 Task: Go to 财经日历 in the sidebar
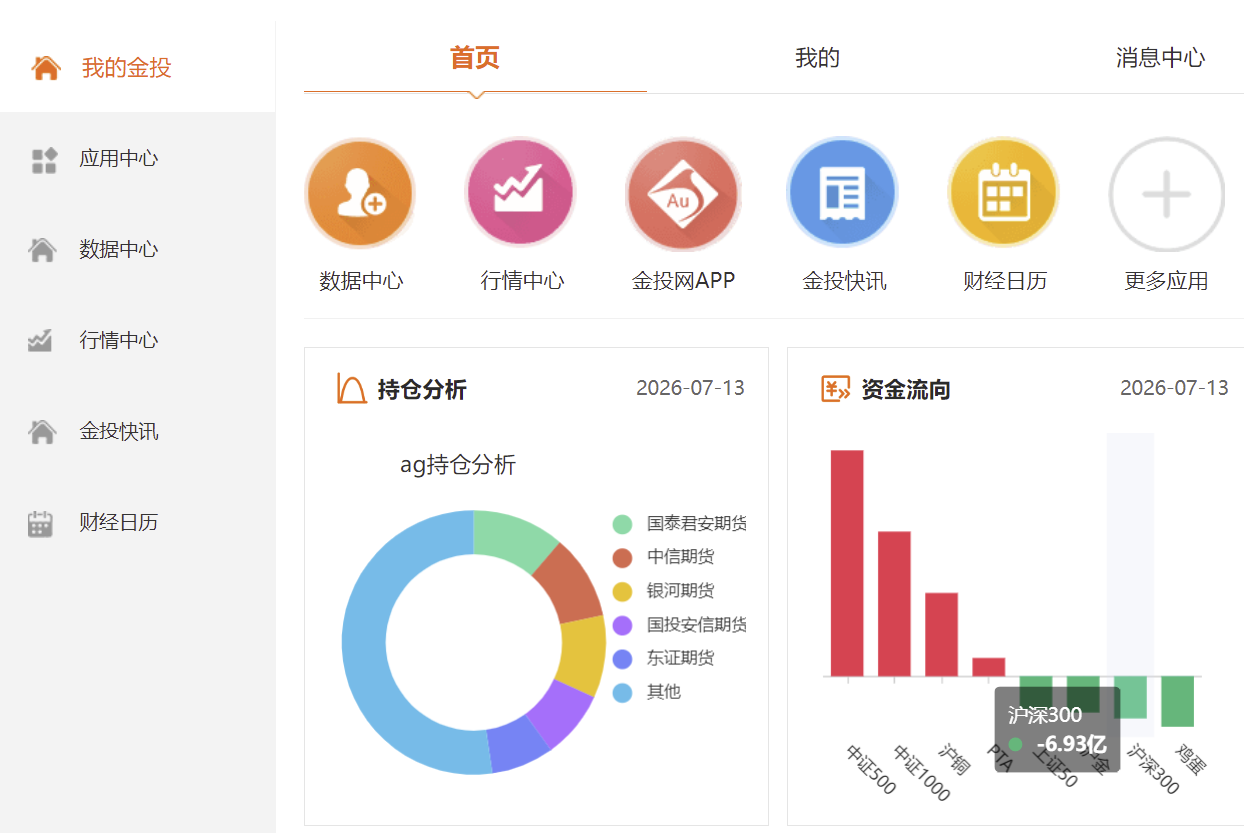click(x=119, y=523)
